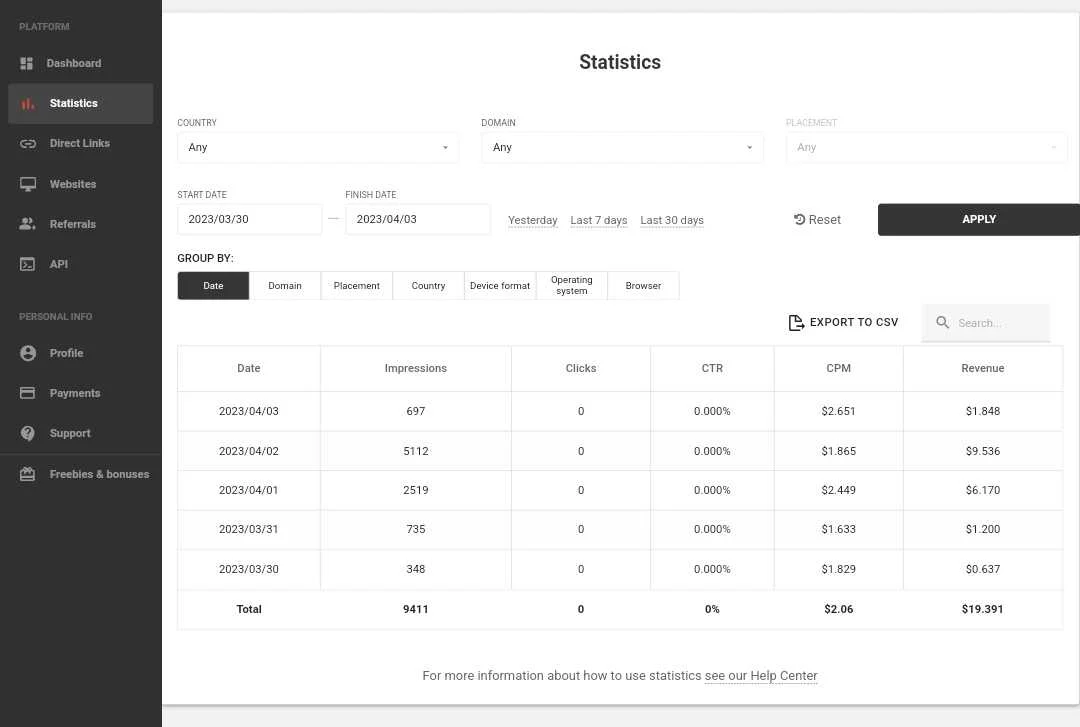Click the Search input field

[986, 322]
